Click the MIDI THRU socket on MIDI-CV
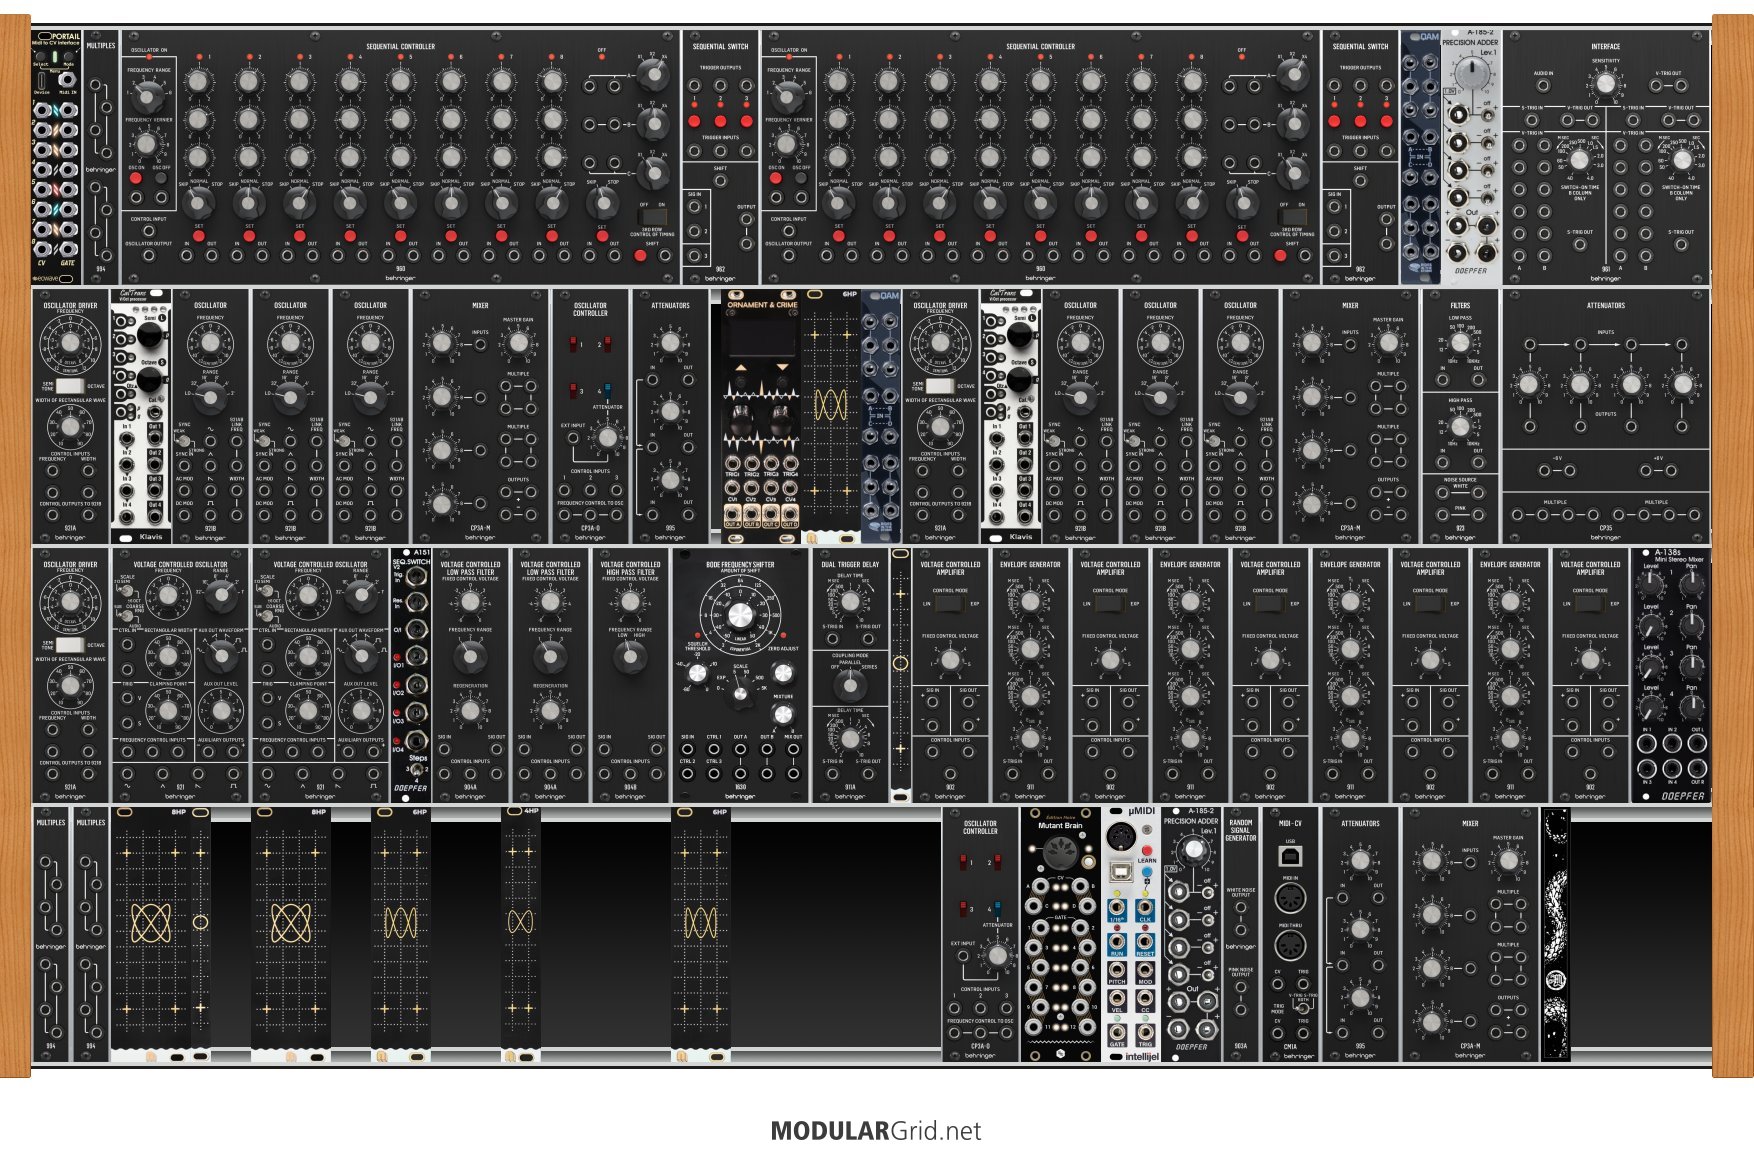The width and height of the screenshot is (1754, 1152). pos(1290,944)
